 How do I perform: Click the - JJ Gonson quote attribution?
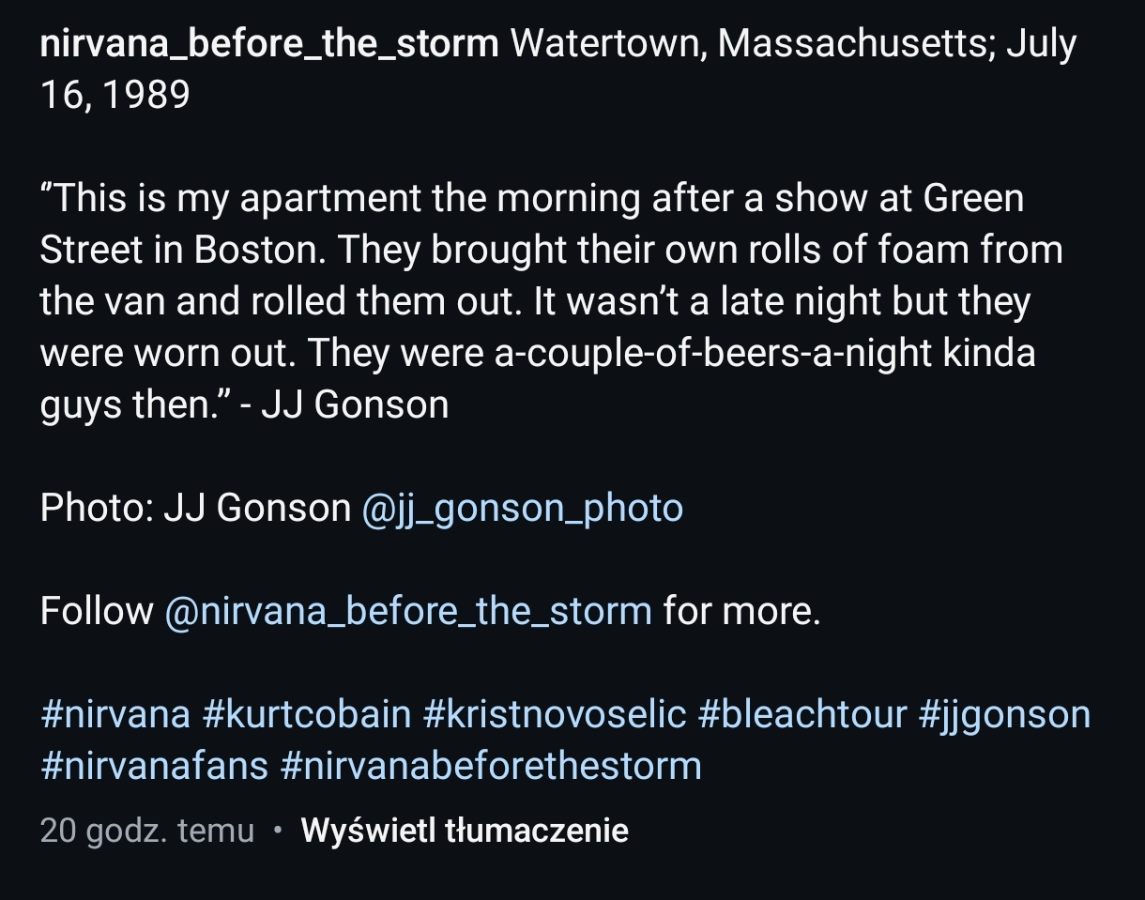(345, 405)
